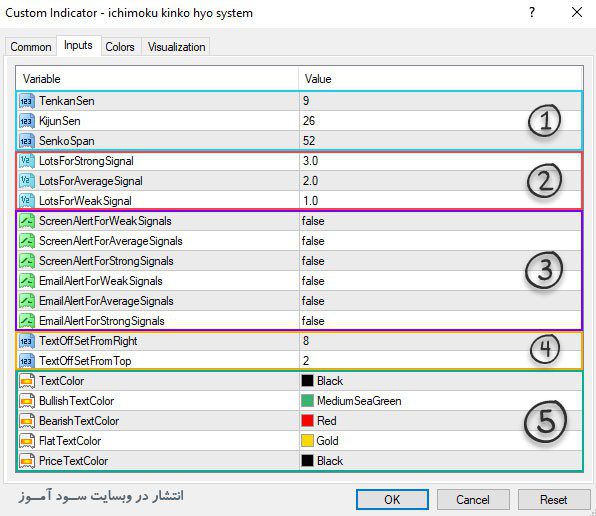Toggle the false value of EmailAlertForAverageSignals
Viewport: 596px width, 516px height.
pyautogui.click(x=313, y=301)
